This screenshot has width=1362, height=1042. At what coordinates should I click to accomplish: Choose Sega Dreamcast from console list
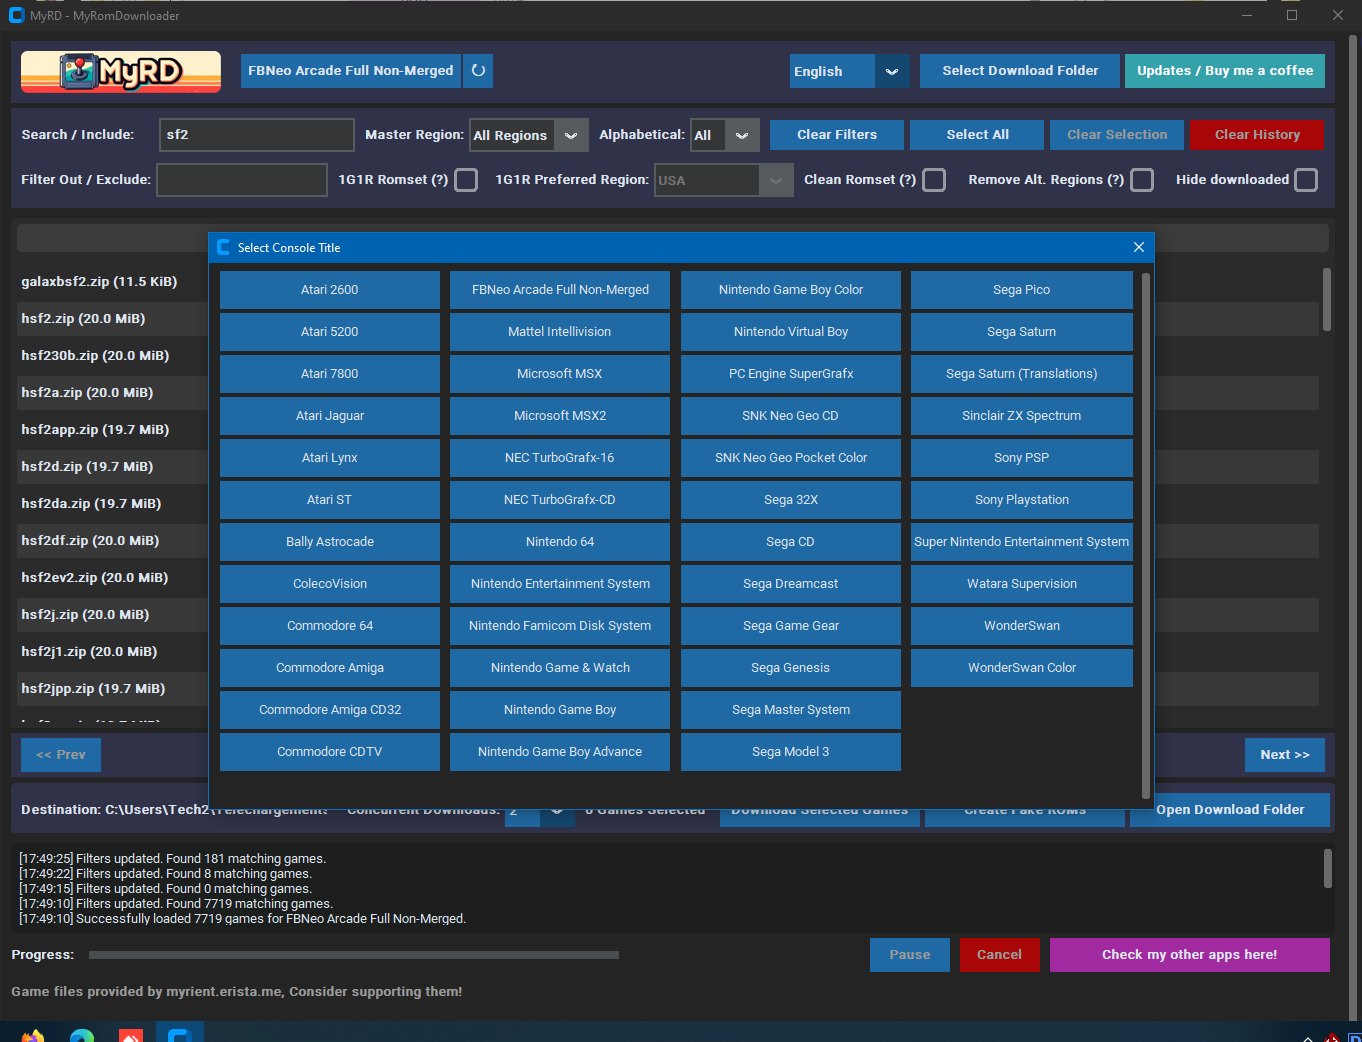[x=790, y=584]
